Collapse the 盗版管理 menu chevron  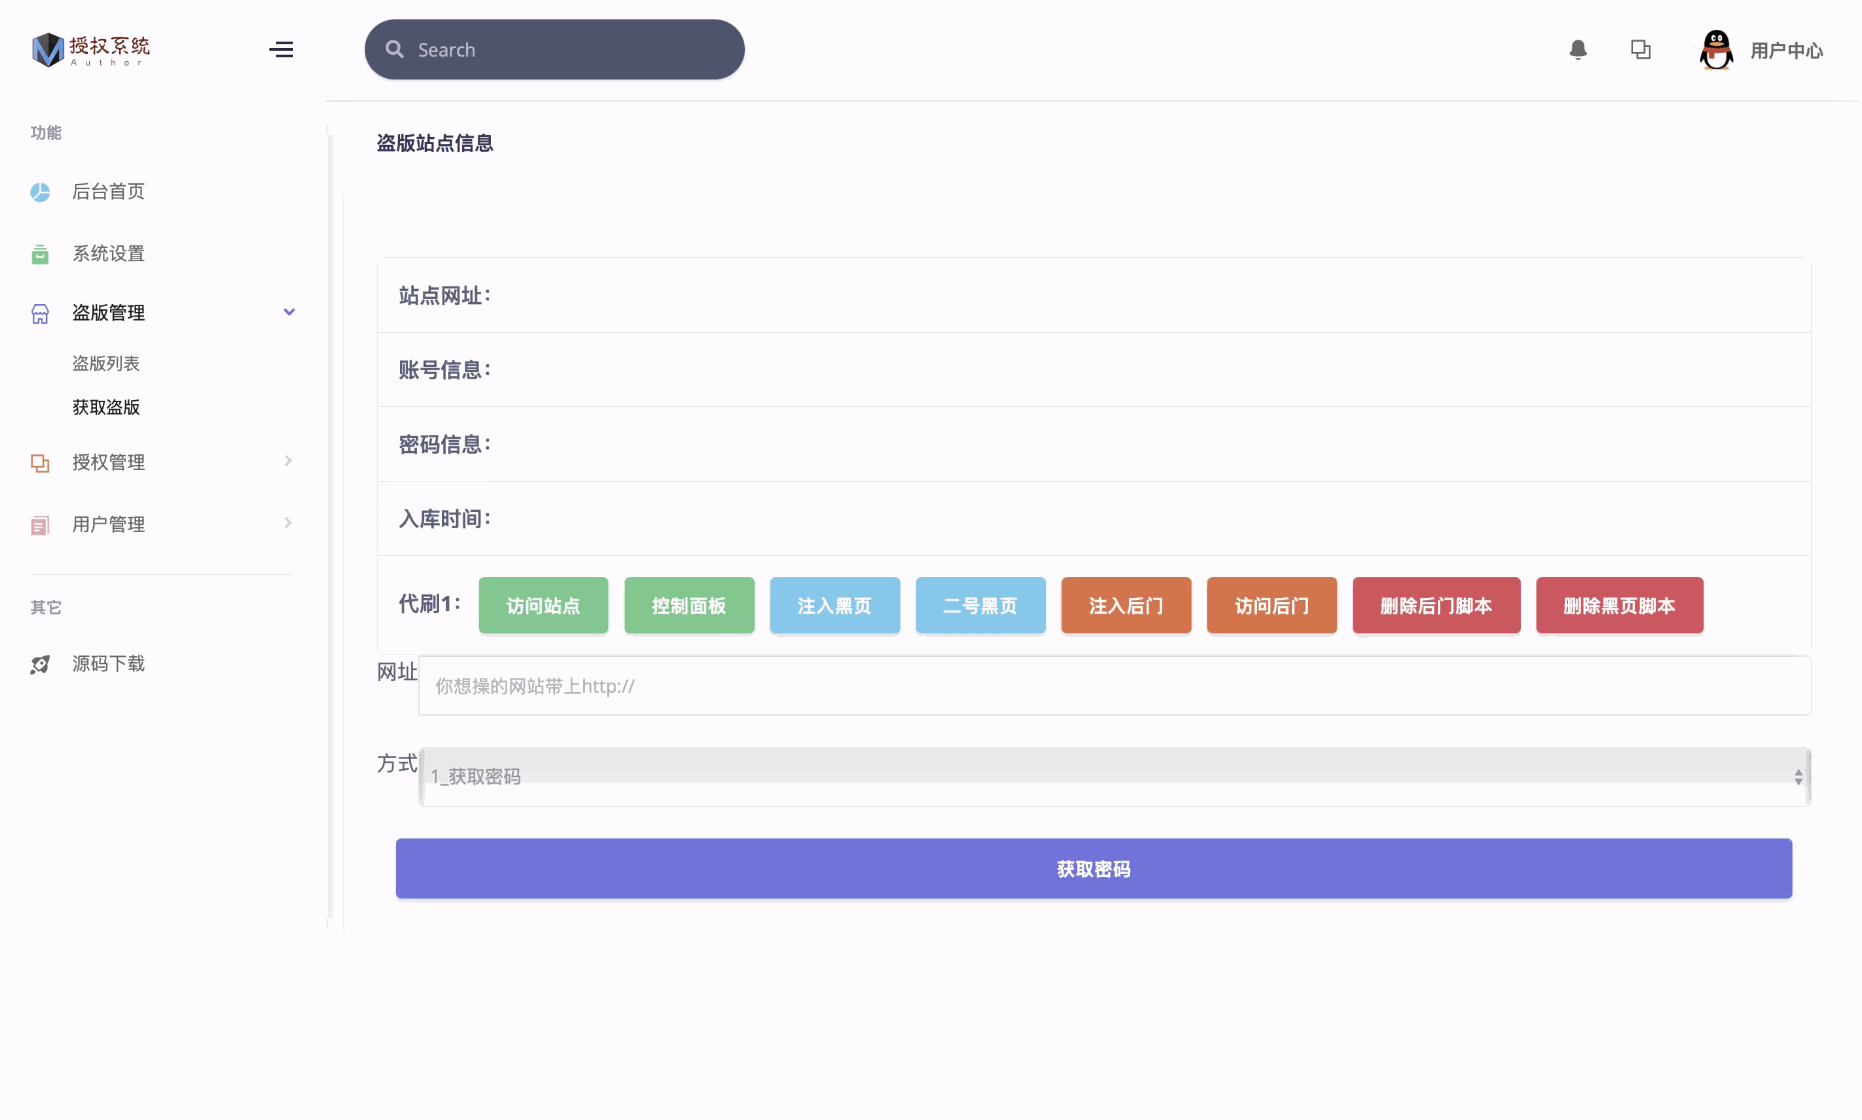click(x=289, y=312)
